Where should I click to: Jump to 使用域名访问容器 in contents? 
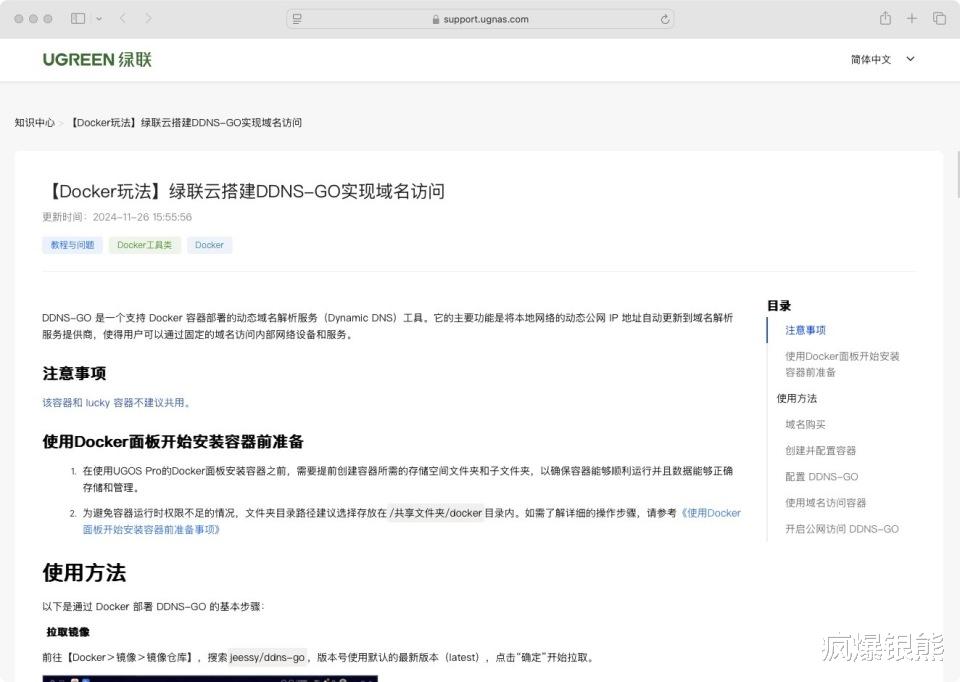(825, 503)
